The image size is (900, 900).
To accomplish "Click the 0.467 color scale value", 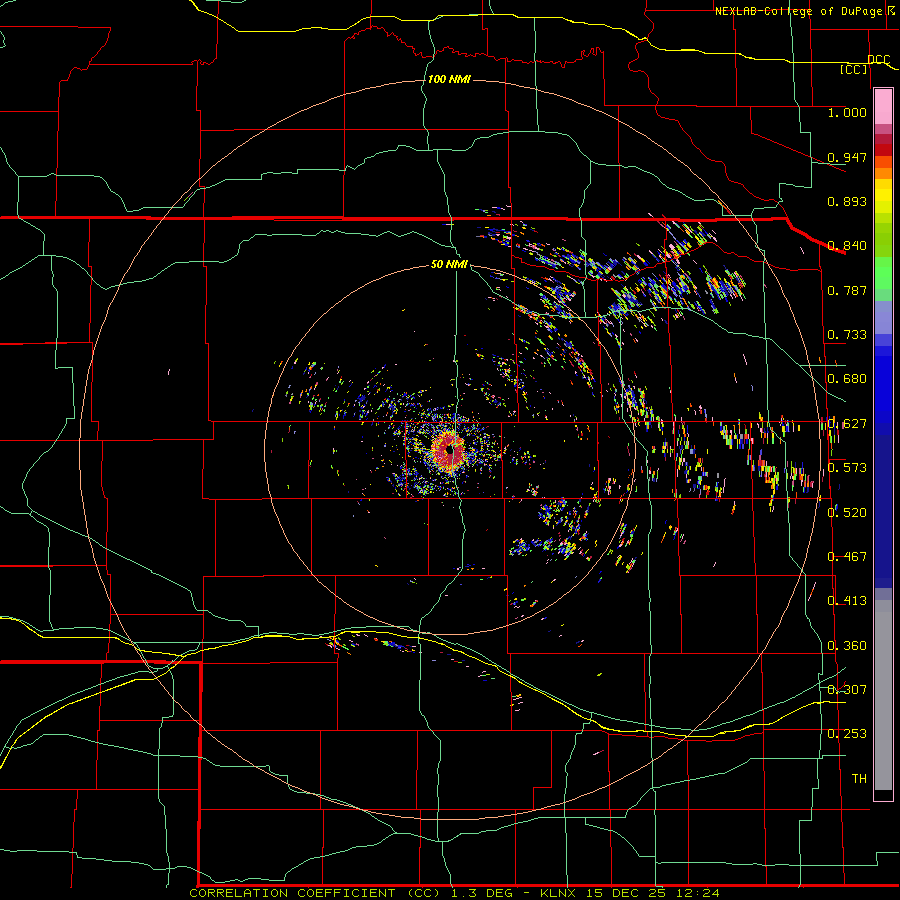I will click(x=847, y=557).
